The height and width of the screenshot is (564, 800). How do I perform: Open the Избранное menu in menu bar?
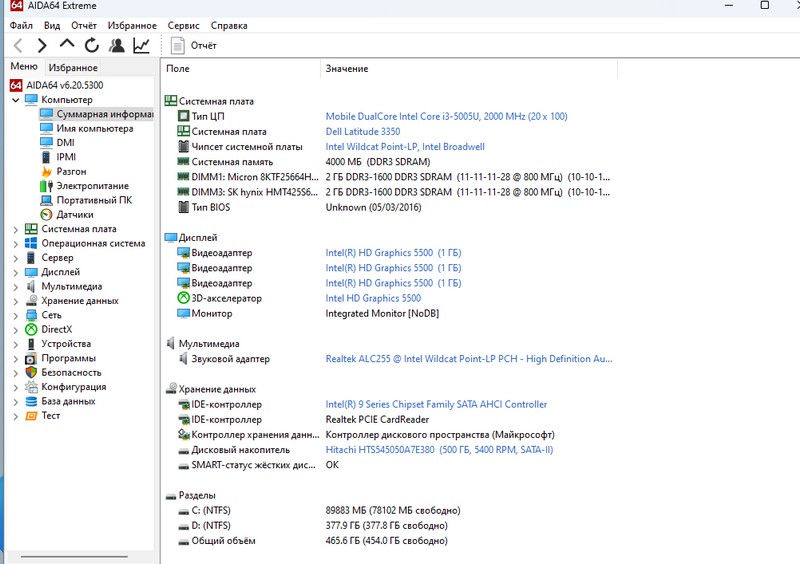(133, 25)
